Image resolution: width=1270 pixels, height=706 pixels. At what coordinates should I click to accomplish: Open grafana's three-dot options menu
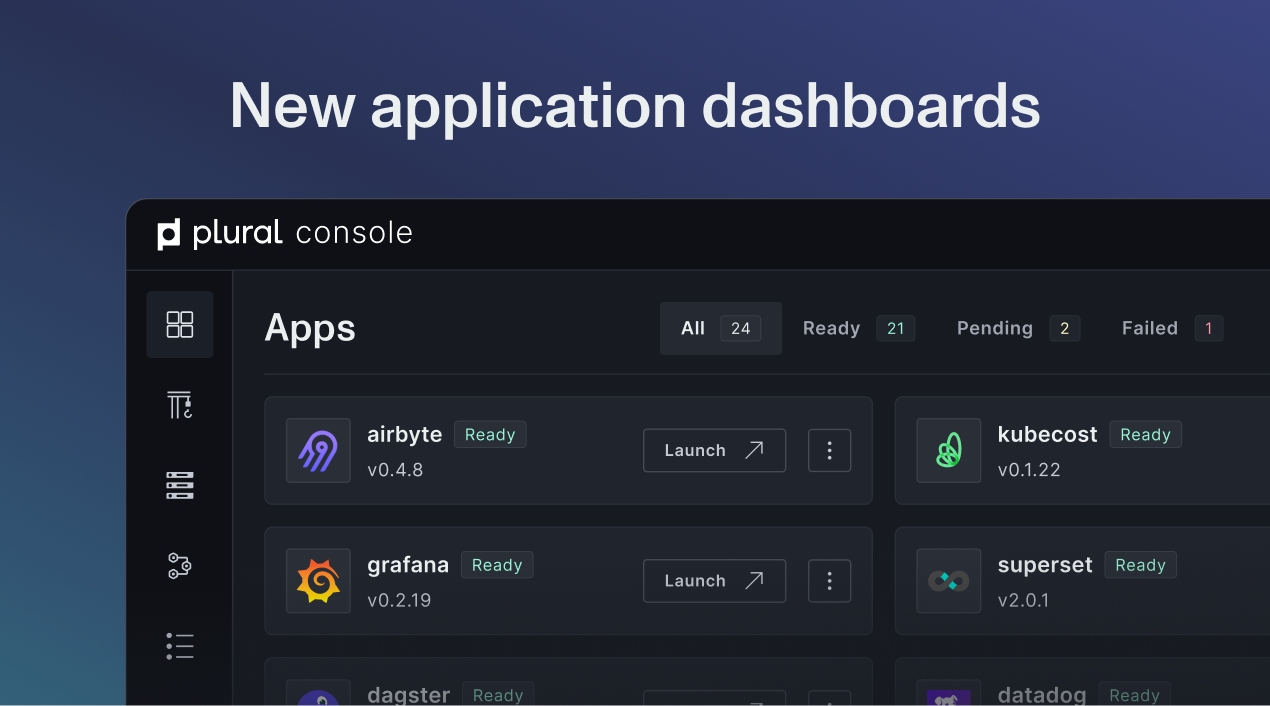829,581
